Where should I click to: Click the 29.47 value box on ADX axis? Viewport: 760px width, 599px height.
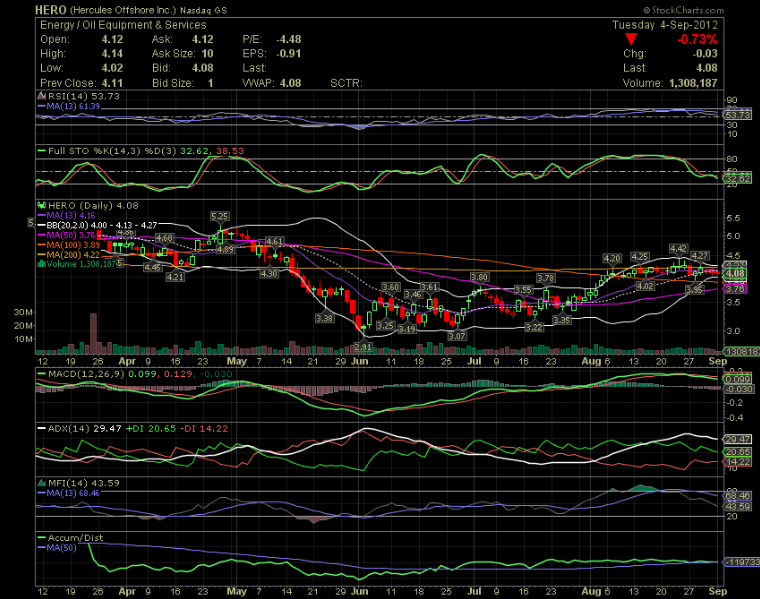(737, 439)
